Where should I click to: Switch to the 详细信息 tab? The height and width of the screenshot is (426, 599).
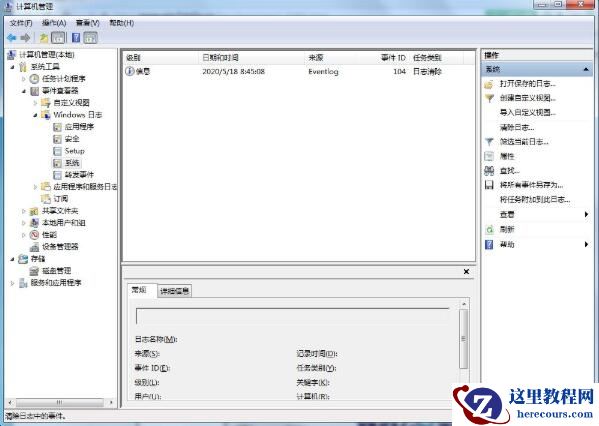coord(174,291)
